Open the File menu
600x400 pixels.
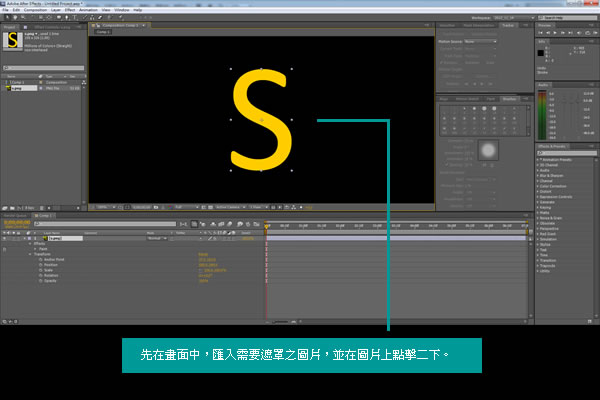[x=5, y=10]
